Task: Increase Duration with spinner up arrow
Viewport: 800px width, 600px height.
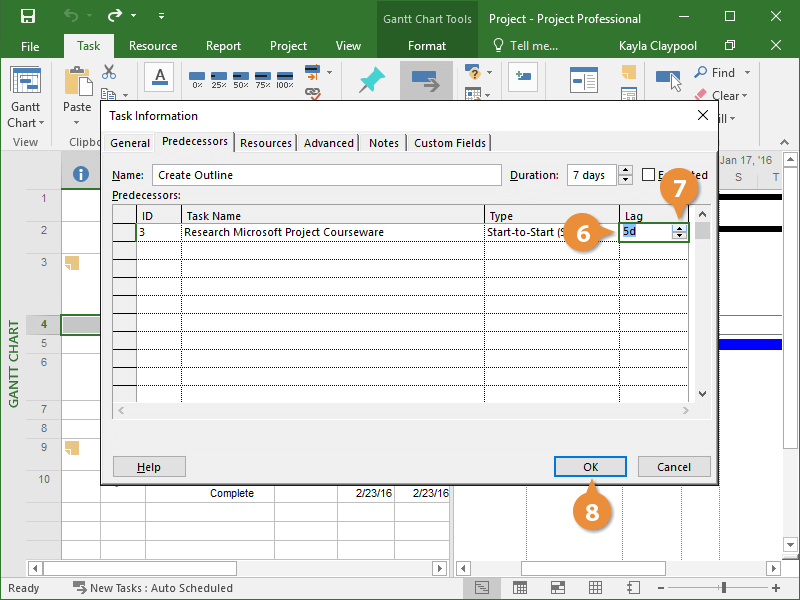Action: coord(626,170)
